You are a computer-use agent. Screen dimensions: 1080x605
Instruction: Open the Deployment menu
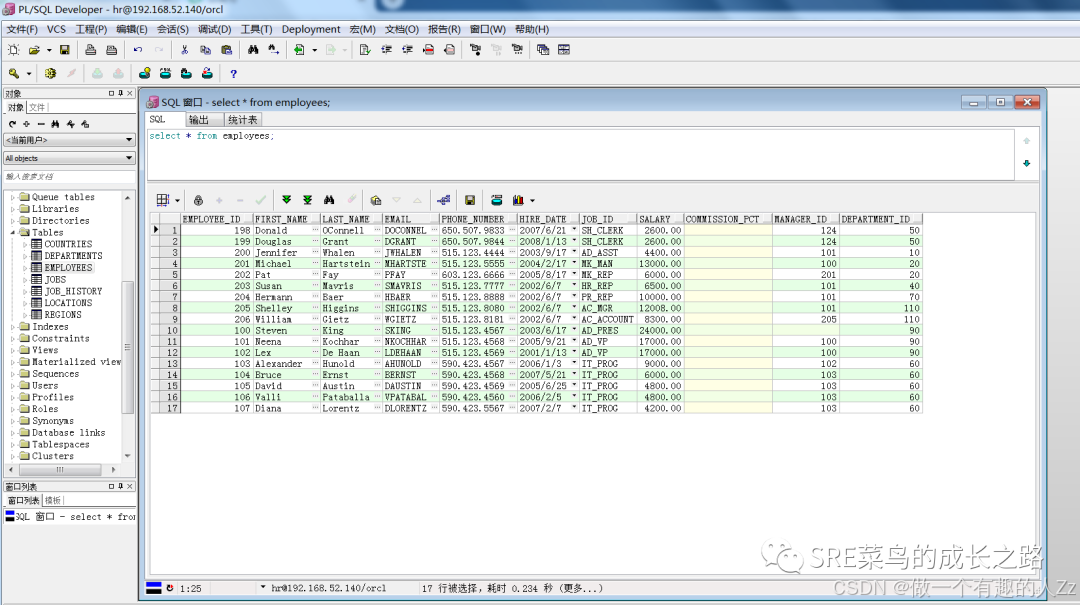311,29
